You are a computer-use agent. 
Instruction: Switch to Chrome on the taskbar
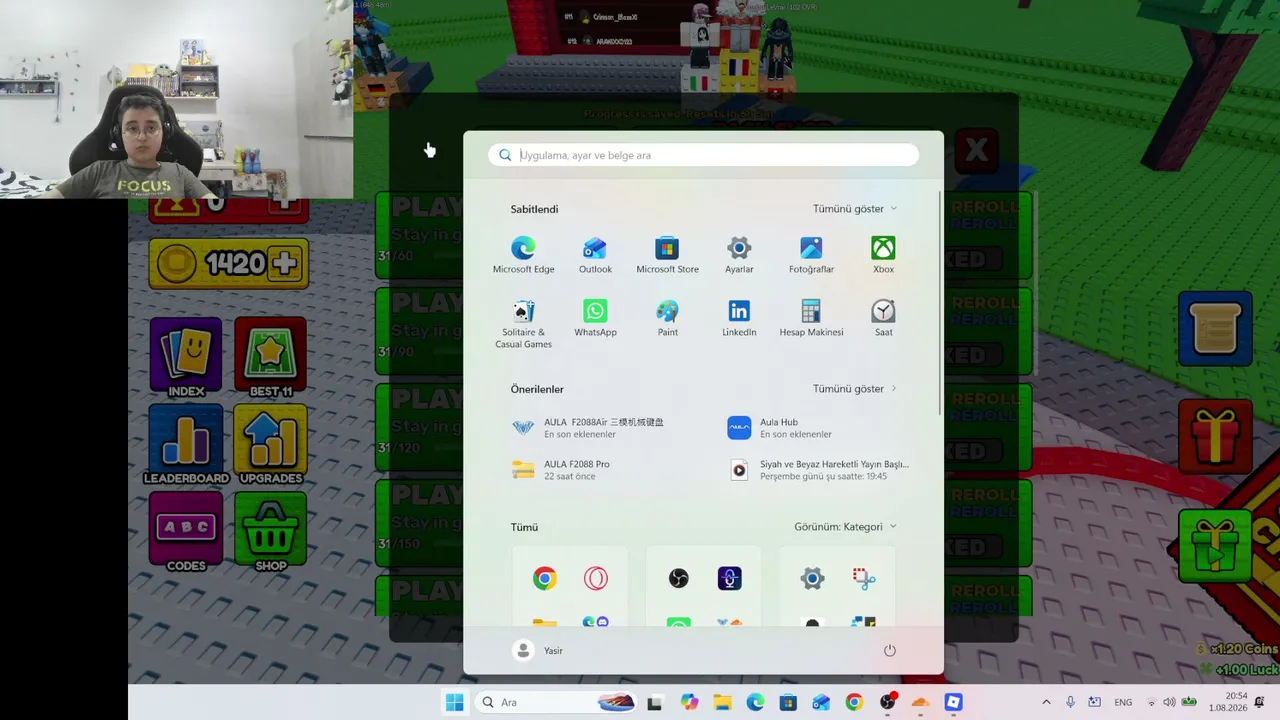pyautogui.click(x=854, y=702)
